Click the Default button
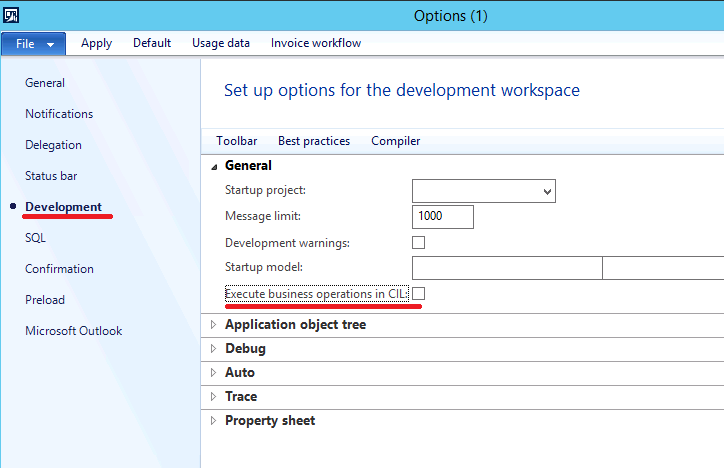724x468 pixels. [152, 43]
